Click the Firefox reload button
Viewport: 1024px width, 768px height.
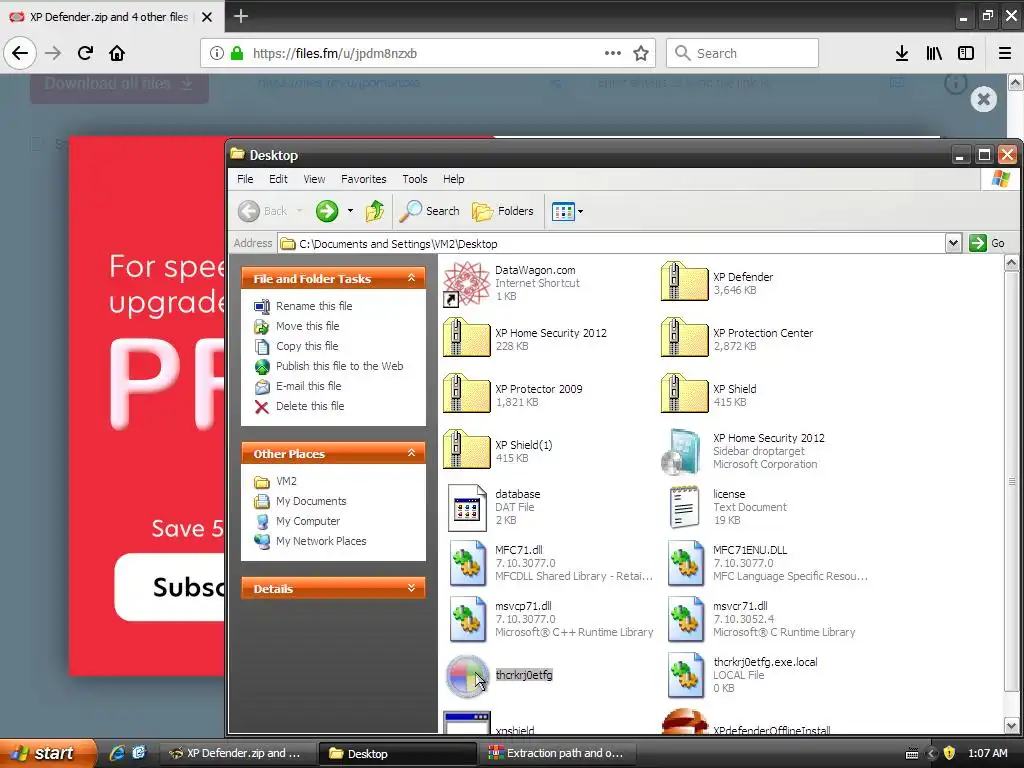click(85, 53)
